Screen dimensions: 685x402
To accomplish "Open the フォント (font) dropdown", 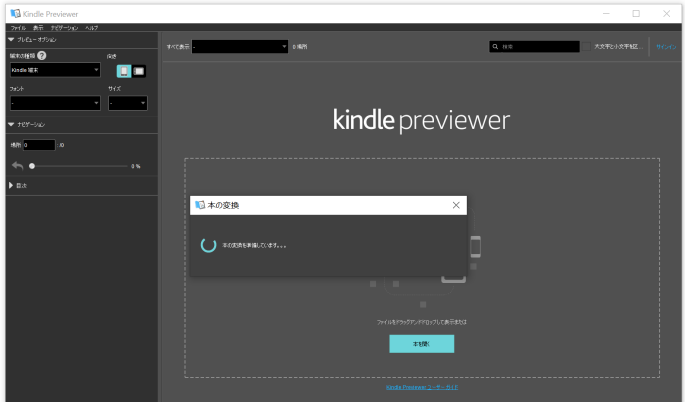I will tap(55, 103).
